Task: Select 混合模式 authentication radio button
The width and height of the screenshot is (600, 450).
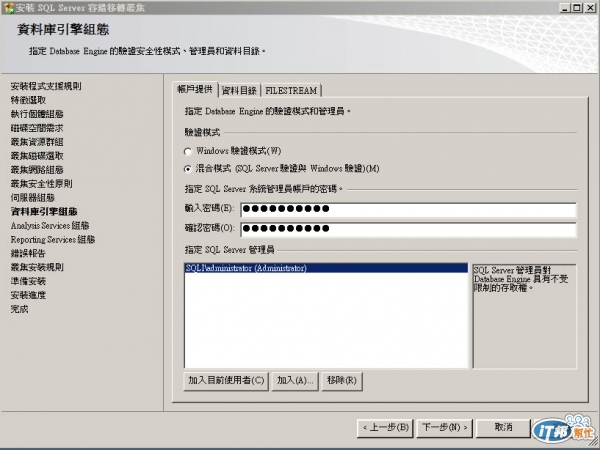Action: [x=188, y=169]
